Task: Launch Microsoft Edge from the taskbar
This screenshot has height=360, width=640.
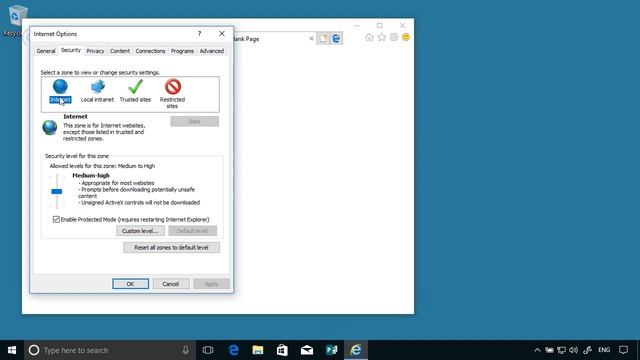Action: pos(233,350)
